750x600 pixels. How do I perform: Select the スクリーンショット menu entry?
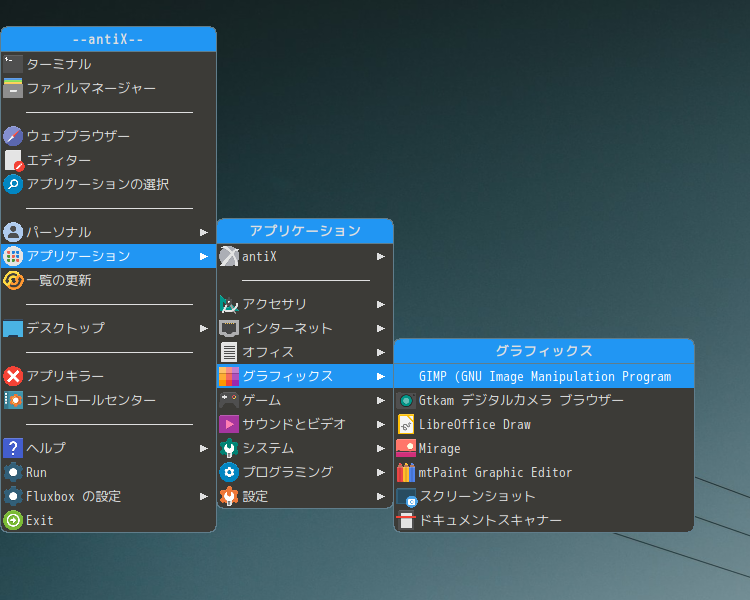coord(544,496)
